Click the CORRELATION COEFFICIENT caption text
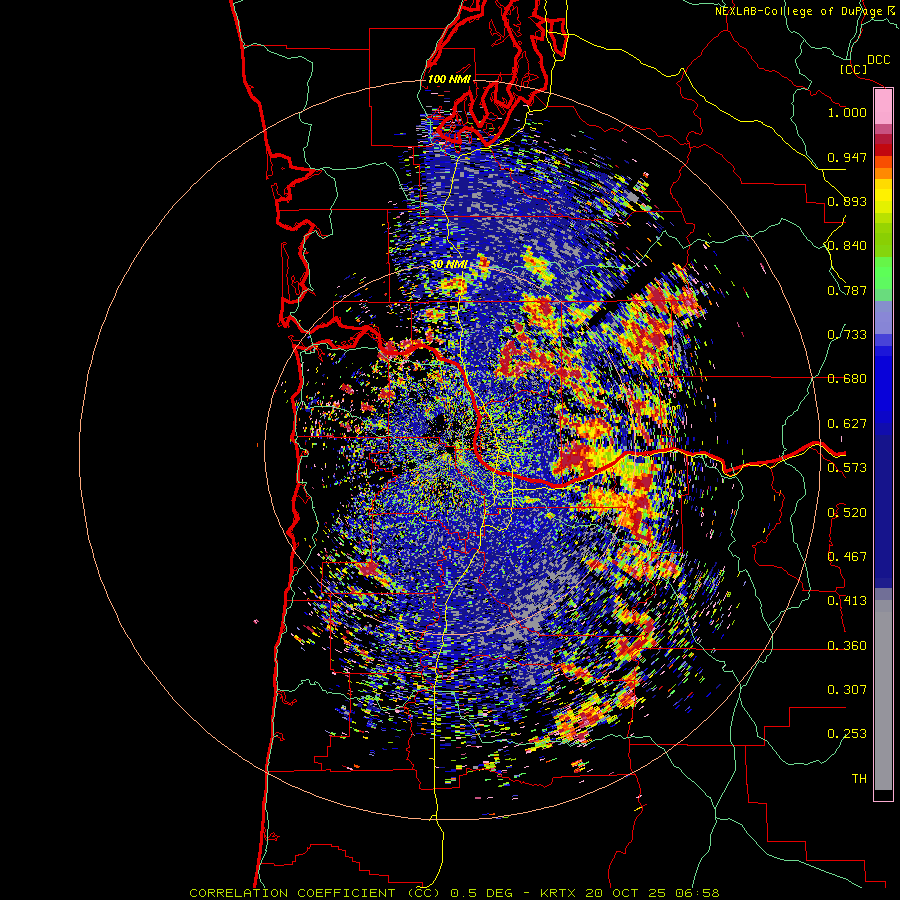This screenshot has width=900, height=900. pyautogui.click(x=292, y=893)
